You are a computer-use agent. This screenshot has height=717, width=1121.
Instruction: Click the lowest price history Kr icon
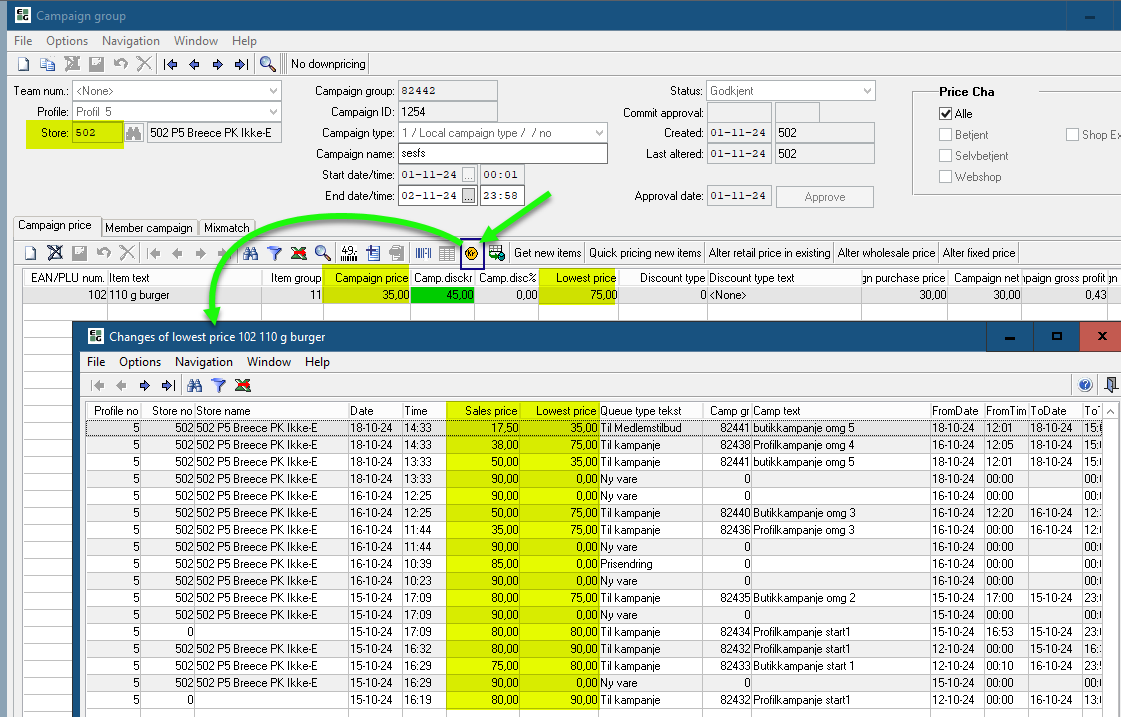(x=471, y=253)
